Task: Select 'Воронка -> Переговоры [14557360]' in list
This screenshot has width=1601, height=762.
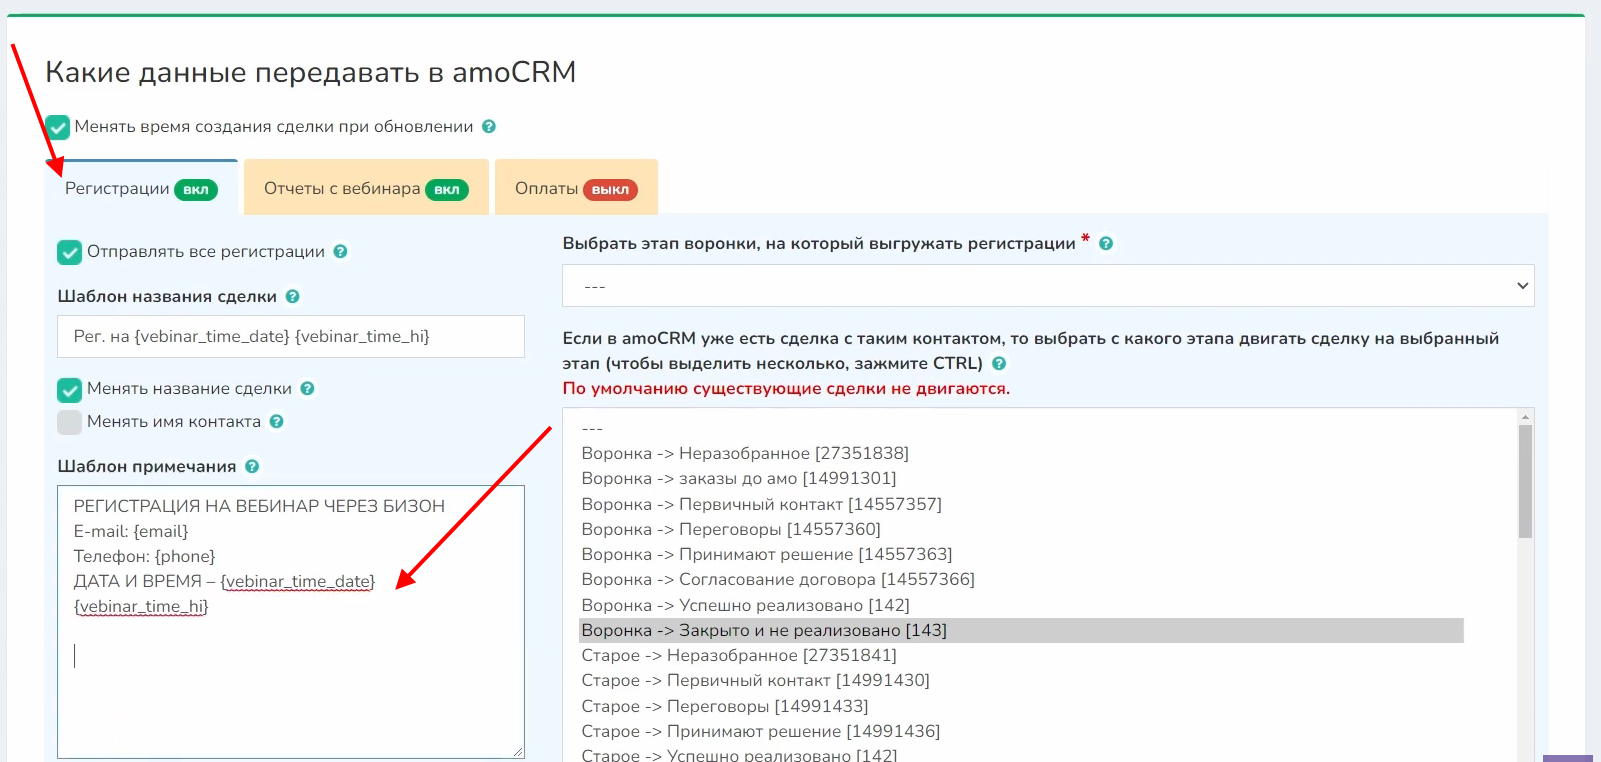Action: (x=731, y=529)
